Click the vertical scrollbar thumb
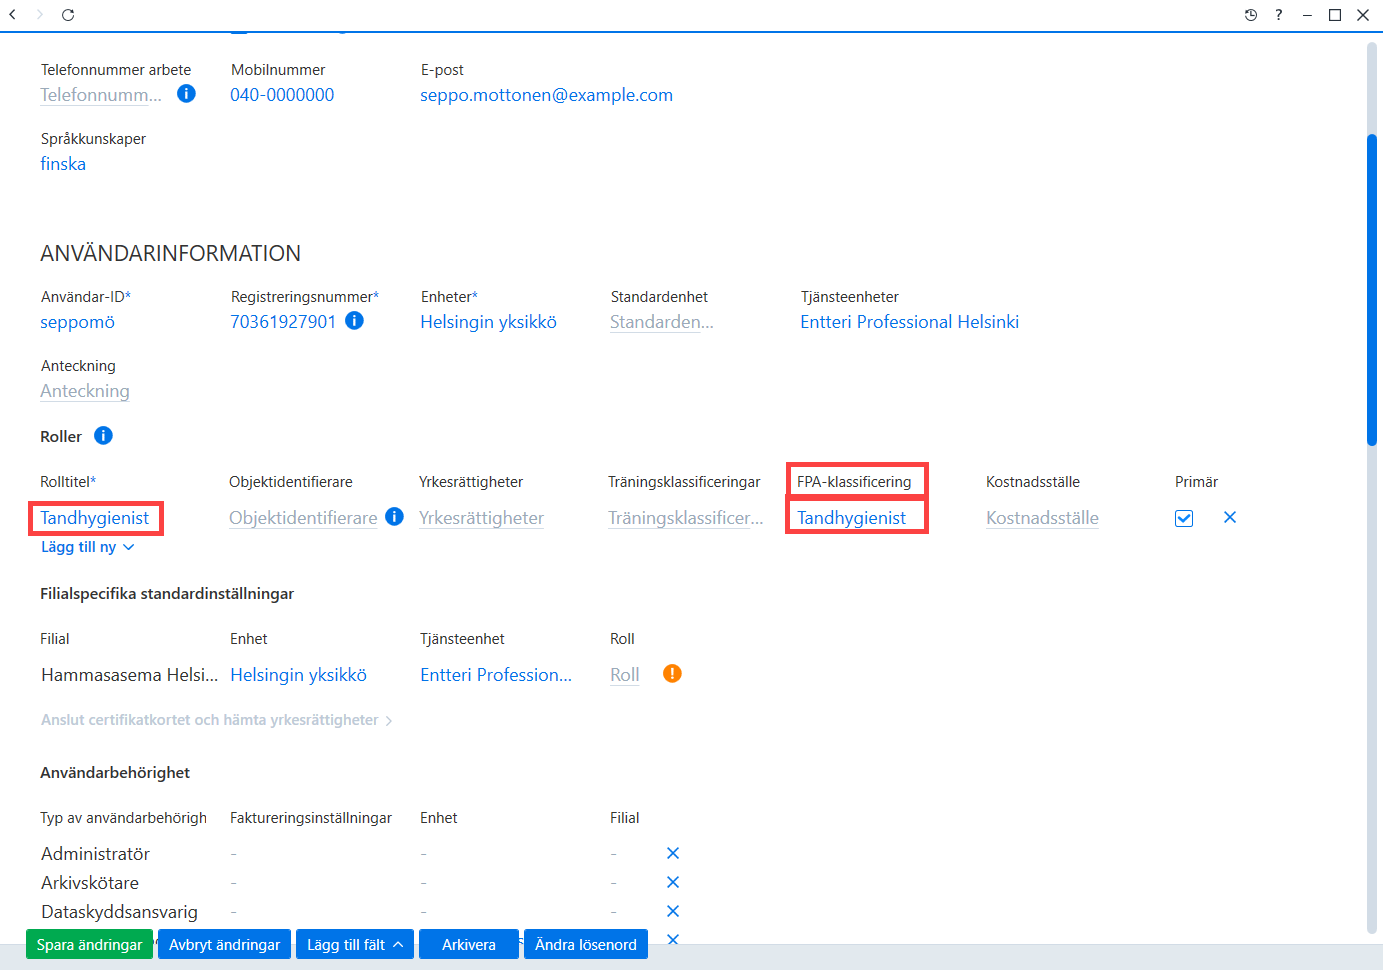Screen dimensions: 1383x970 tap(1372, 290)
